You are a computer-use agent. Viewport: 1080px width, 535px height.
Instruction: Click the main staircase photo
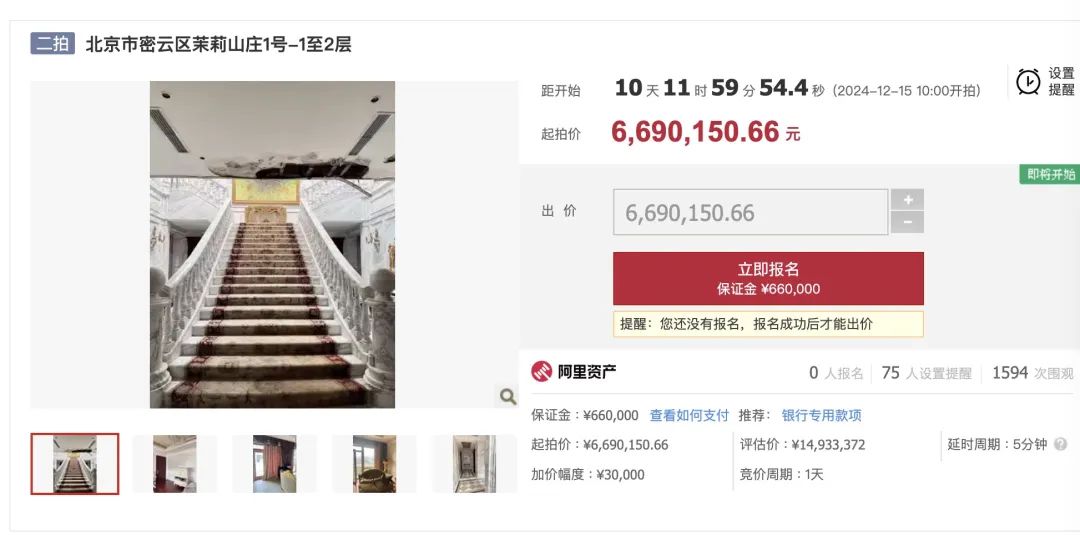tap(272, 244)
